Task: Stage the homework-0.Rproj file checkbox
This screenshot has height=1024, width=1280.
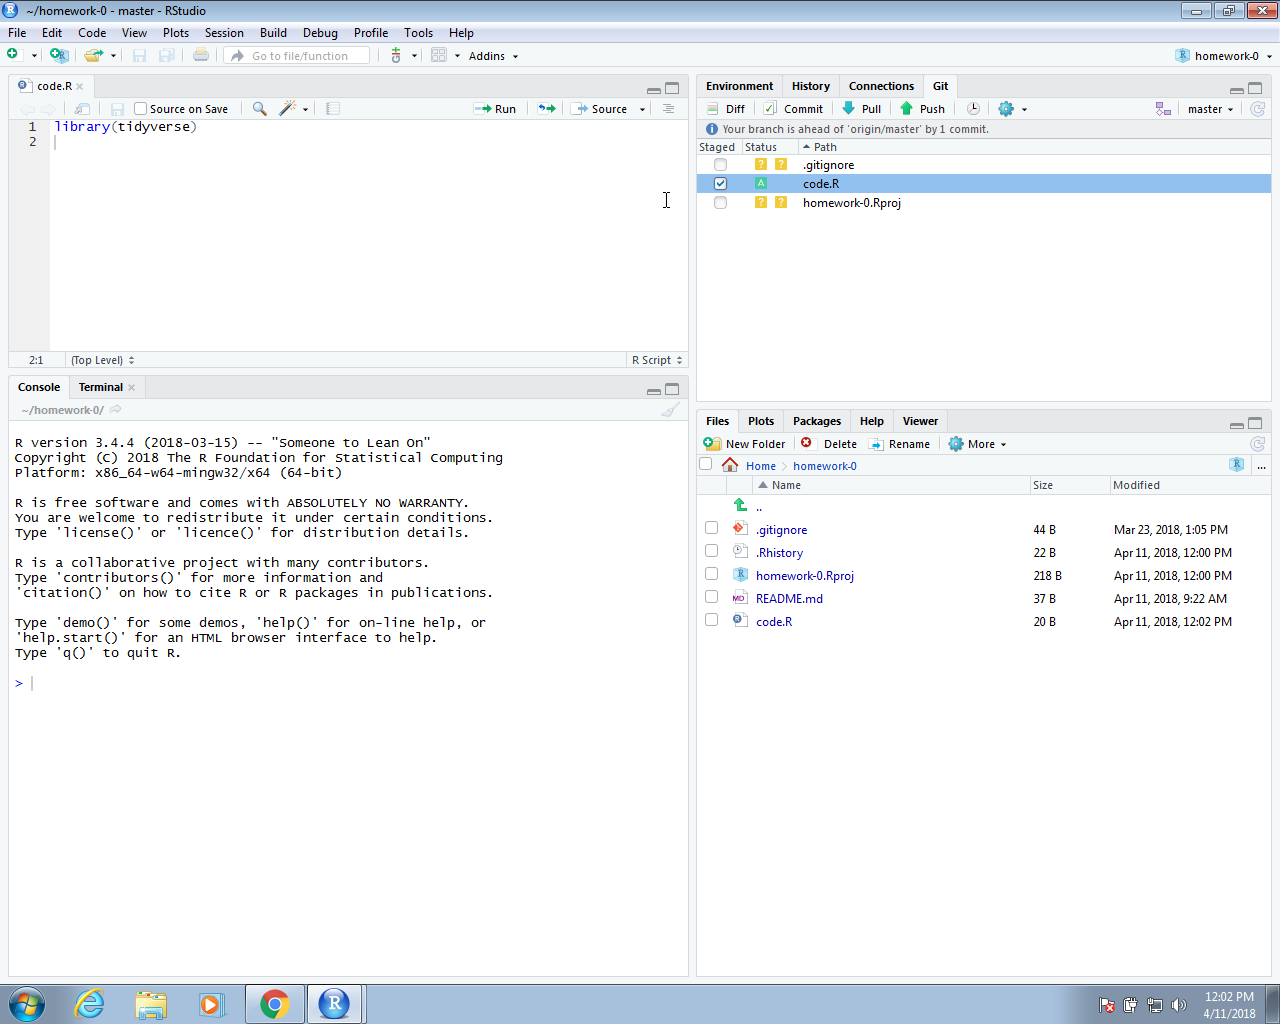Action: point(720,202)
